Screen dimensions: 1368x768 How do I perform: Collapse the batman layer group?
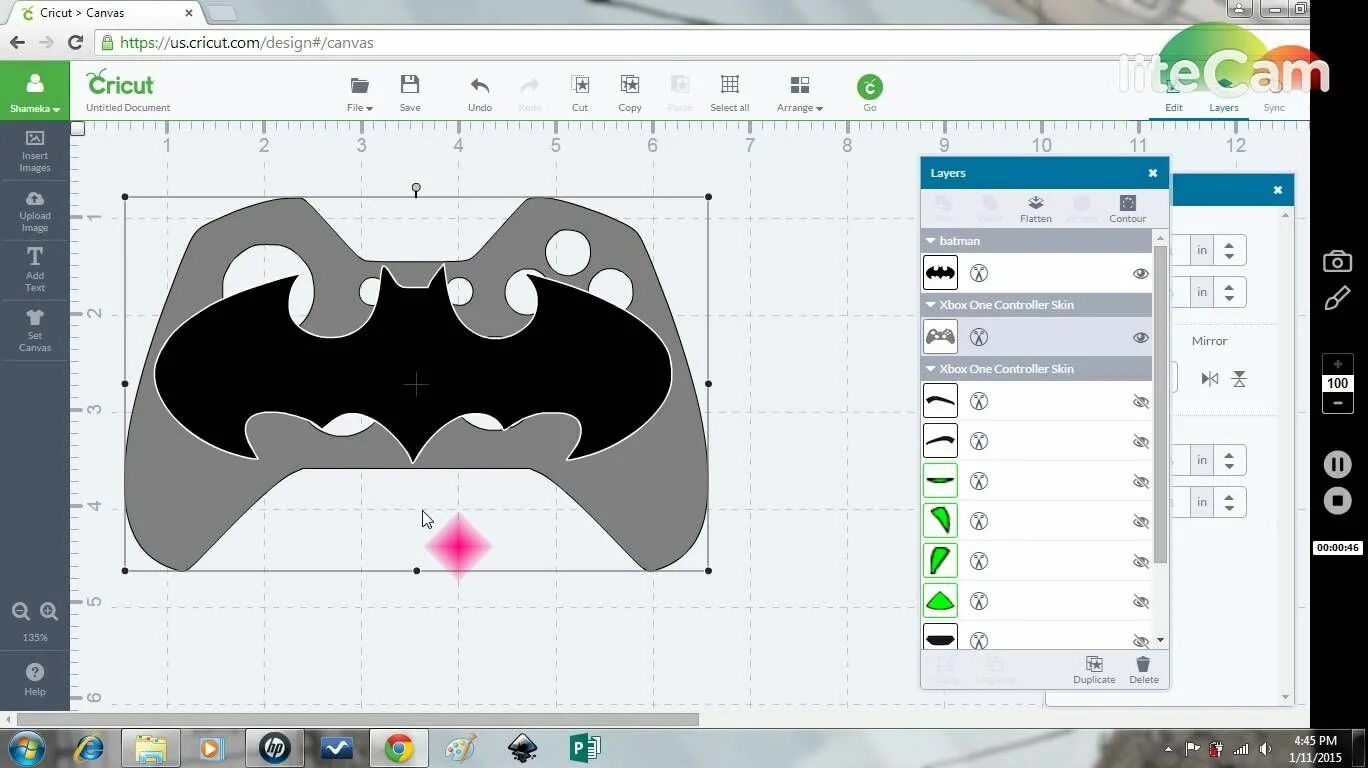tap(930, 241)
